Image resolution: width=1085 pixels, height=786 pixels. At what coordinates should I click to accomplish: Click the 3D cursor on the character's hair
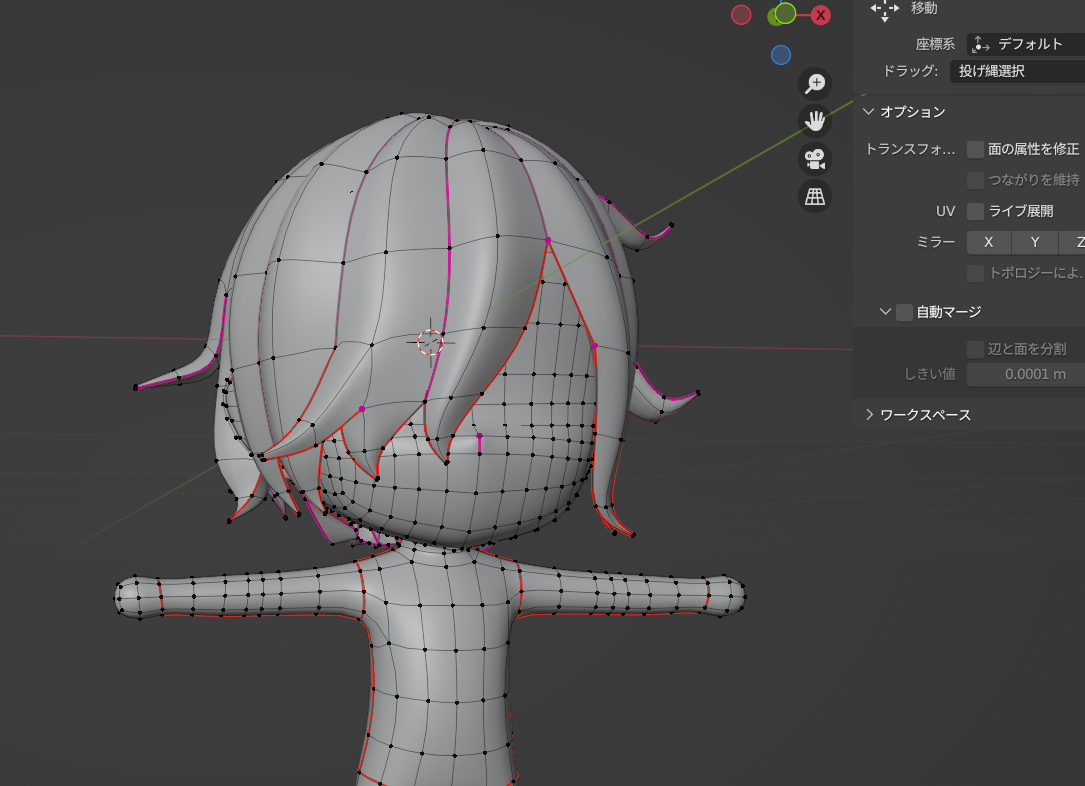[430, 342]
